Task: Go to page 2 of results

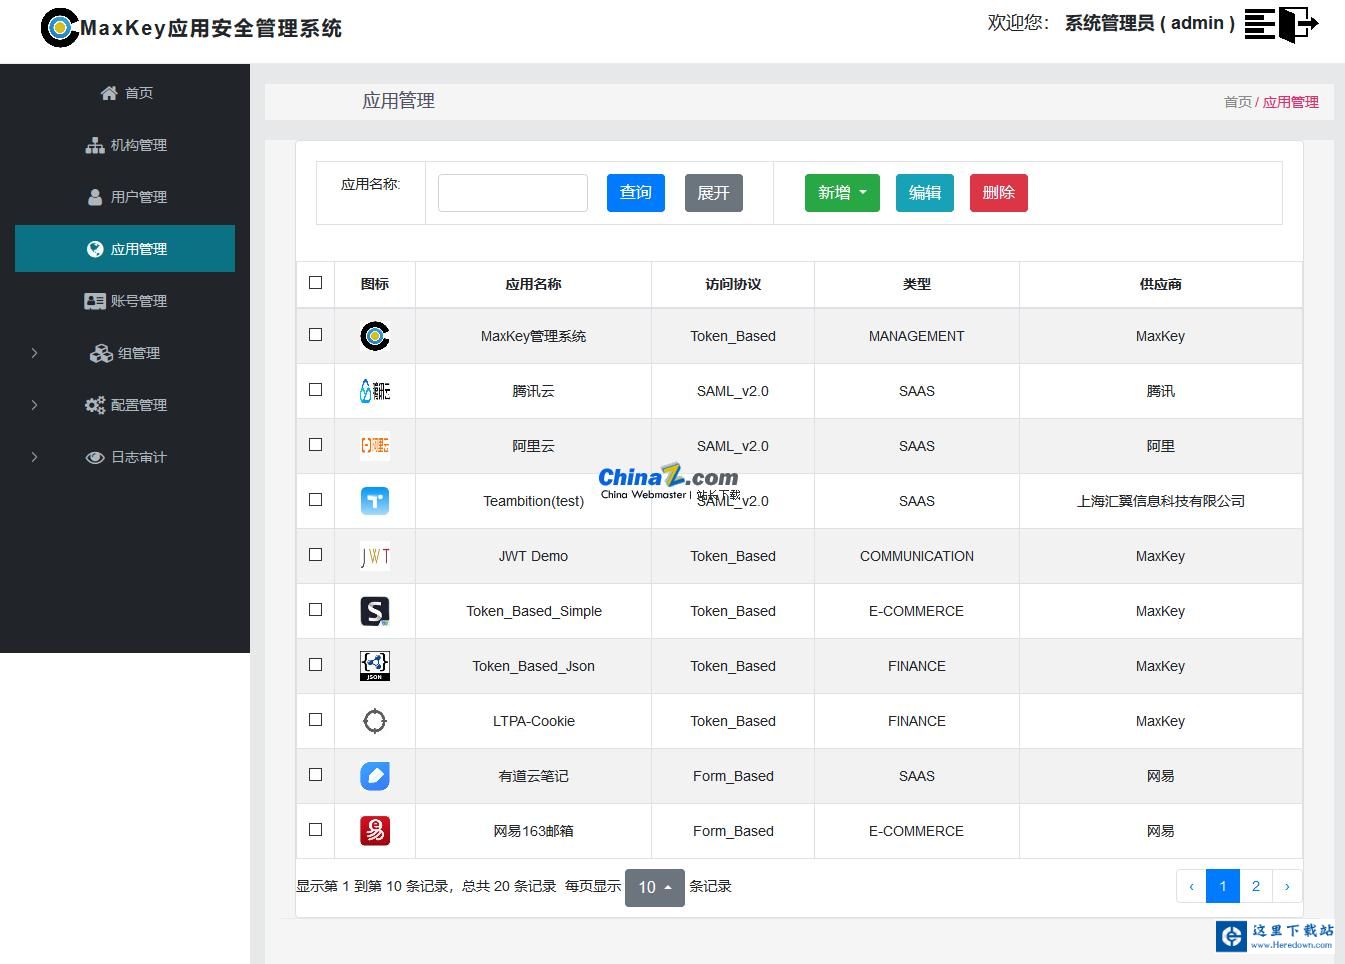Action: point(1255,885)
